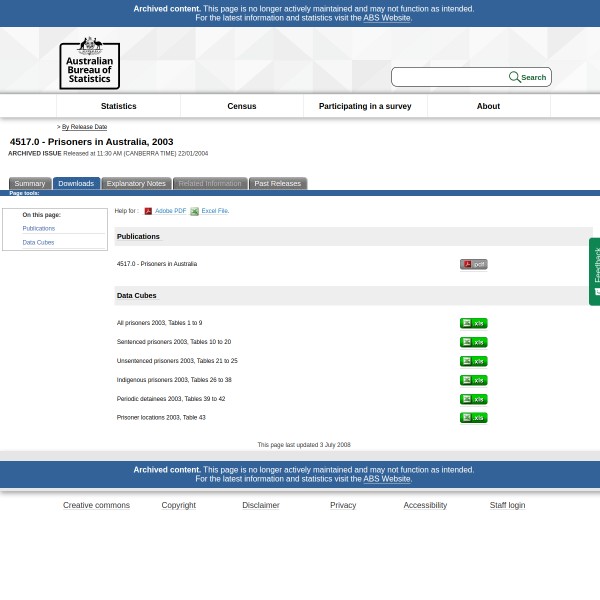
Task: Download Unsentenced prisoners 2003 xls file
Action: pos(473,361)
